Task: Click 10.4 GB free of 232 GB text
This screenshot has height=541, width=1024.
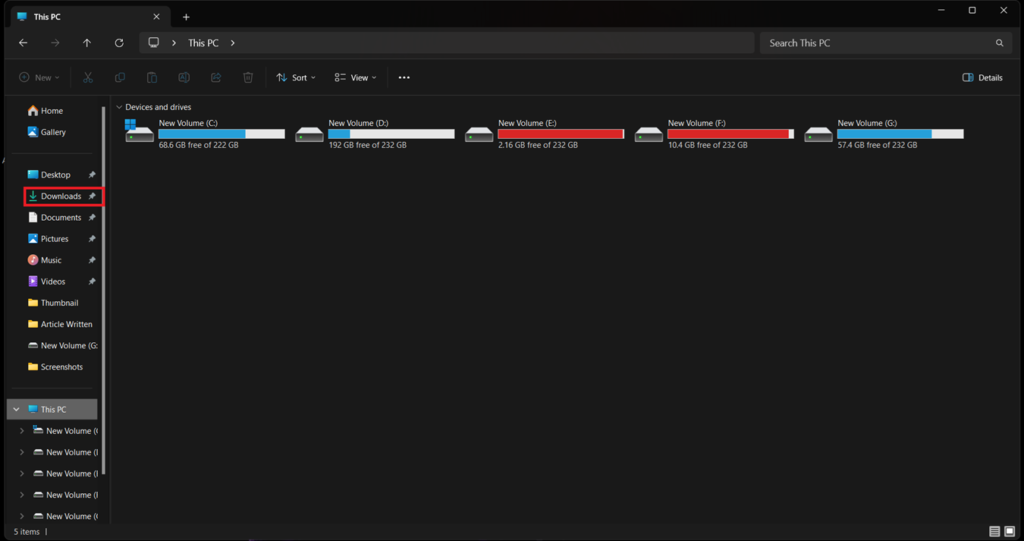Action: tap(708, 145)
